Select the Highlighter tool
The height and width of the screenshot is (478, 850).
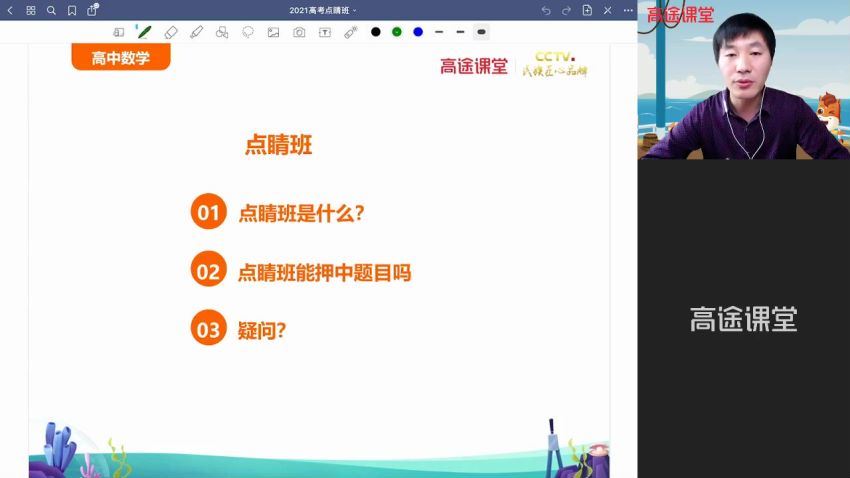(197, 33)
